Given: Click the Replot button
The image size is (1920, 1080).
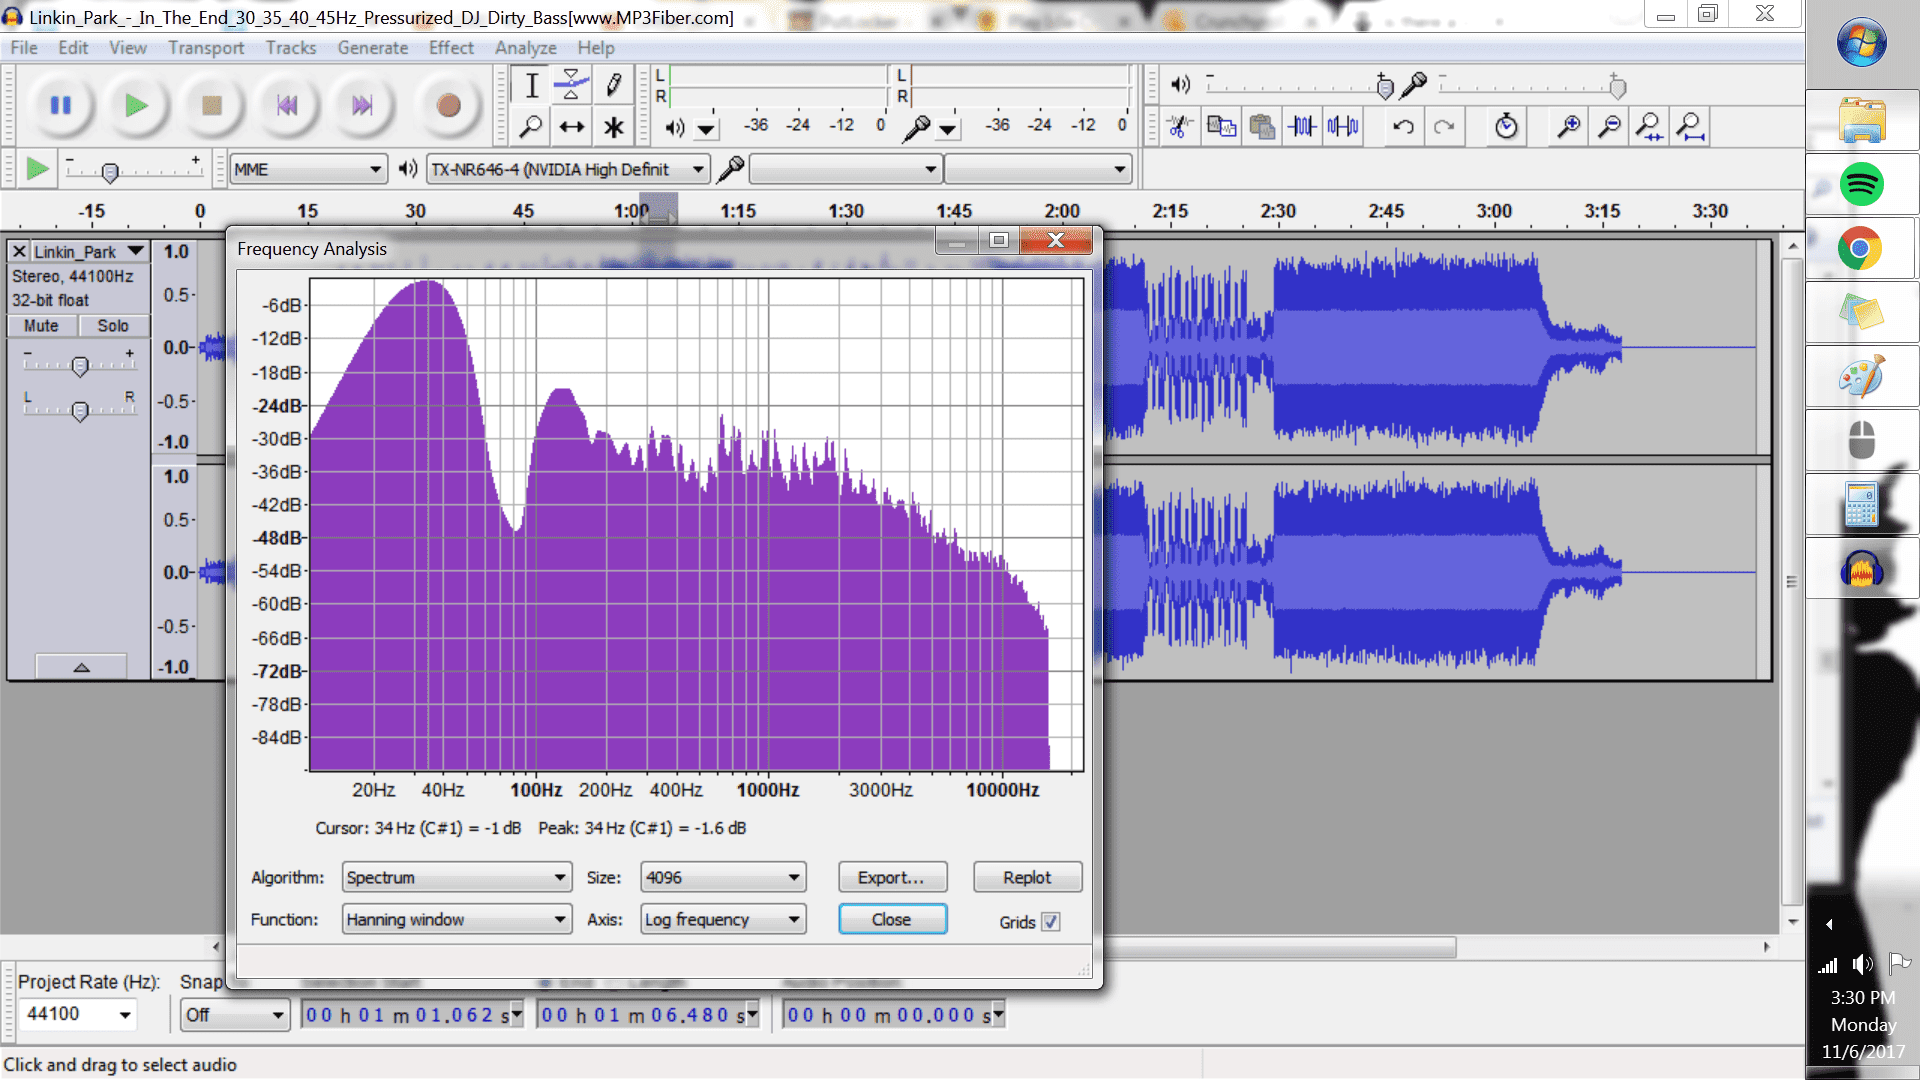Looking at the screenshot, I should [x=1027, y=877].
